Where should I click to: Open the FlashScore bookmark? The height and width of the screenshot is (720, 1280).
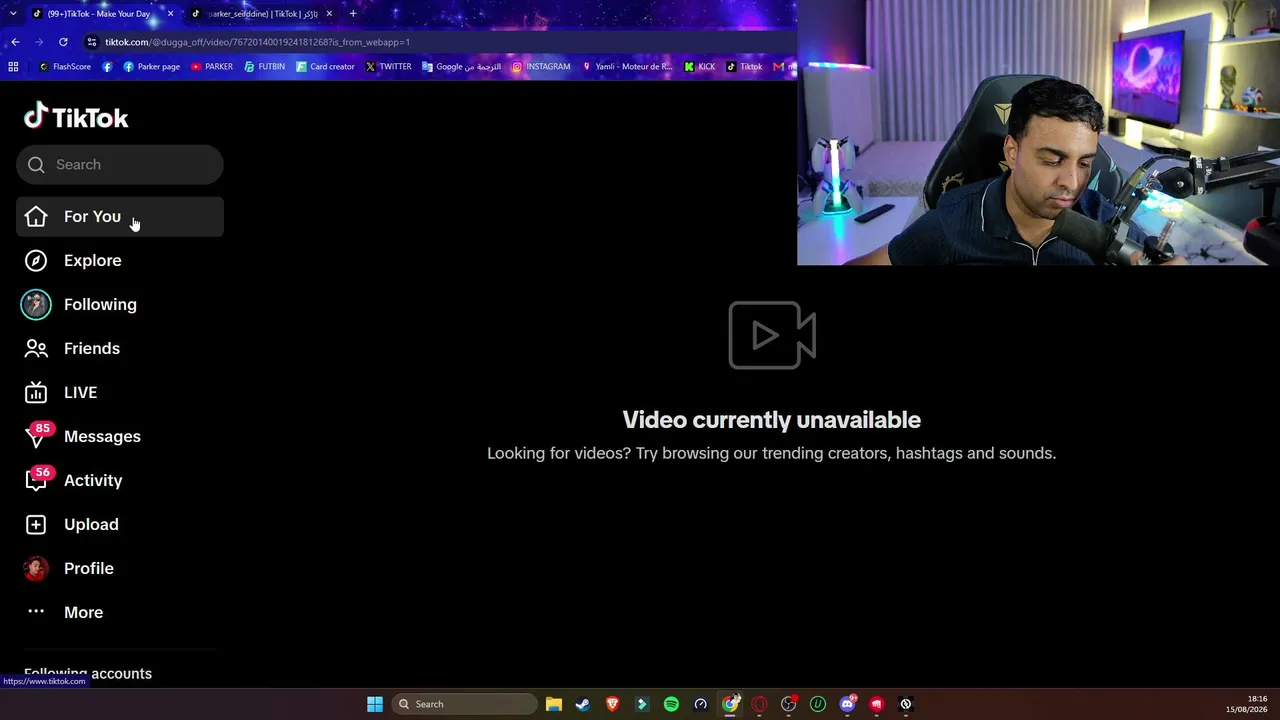point(65,67)
